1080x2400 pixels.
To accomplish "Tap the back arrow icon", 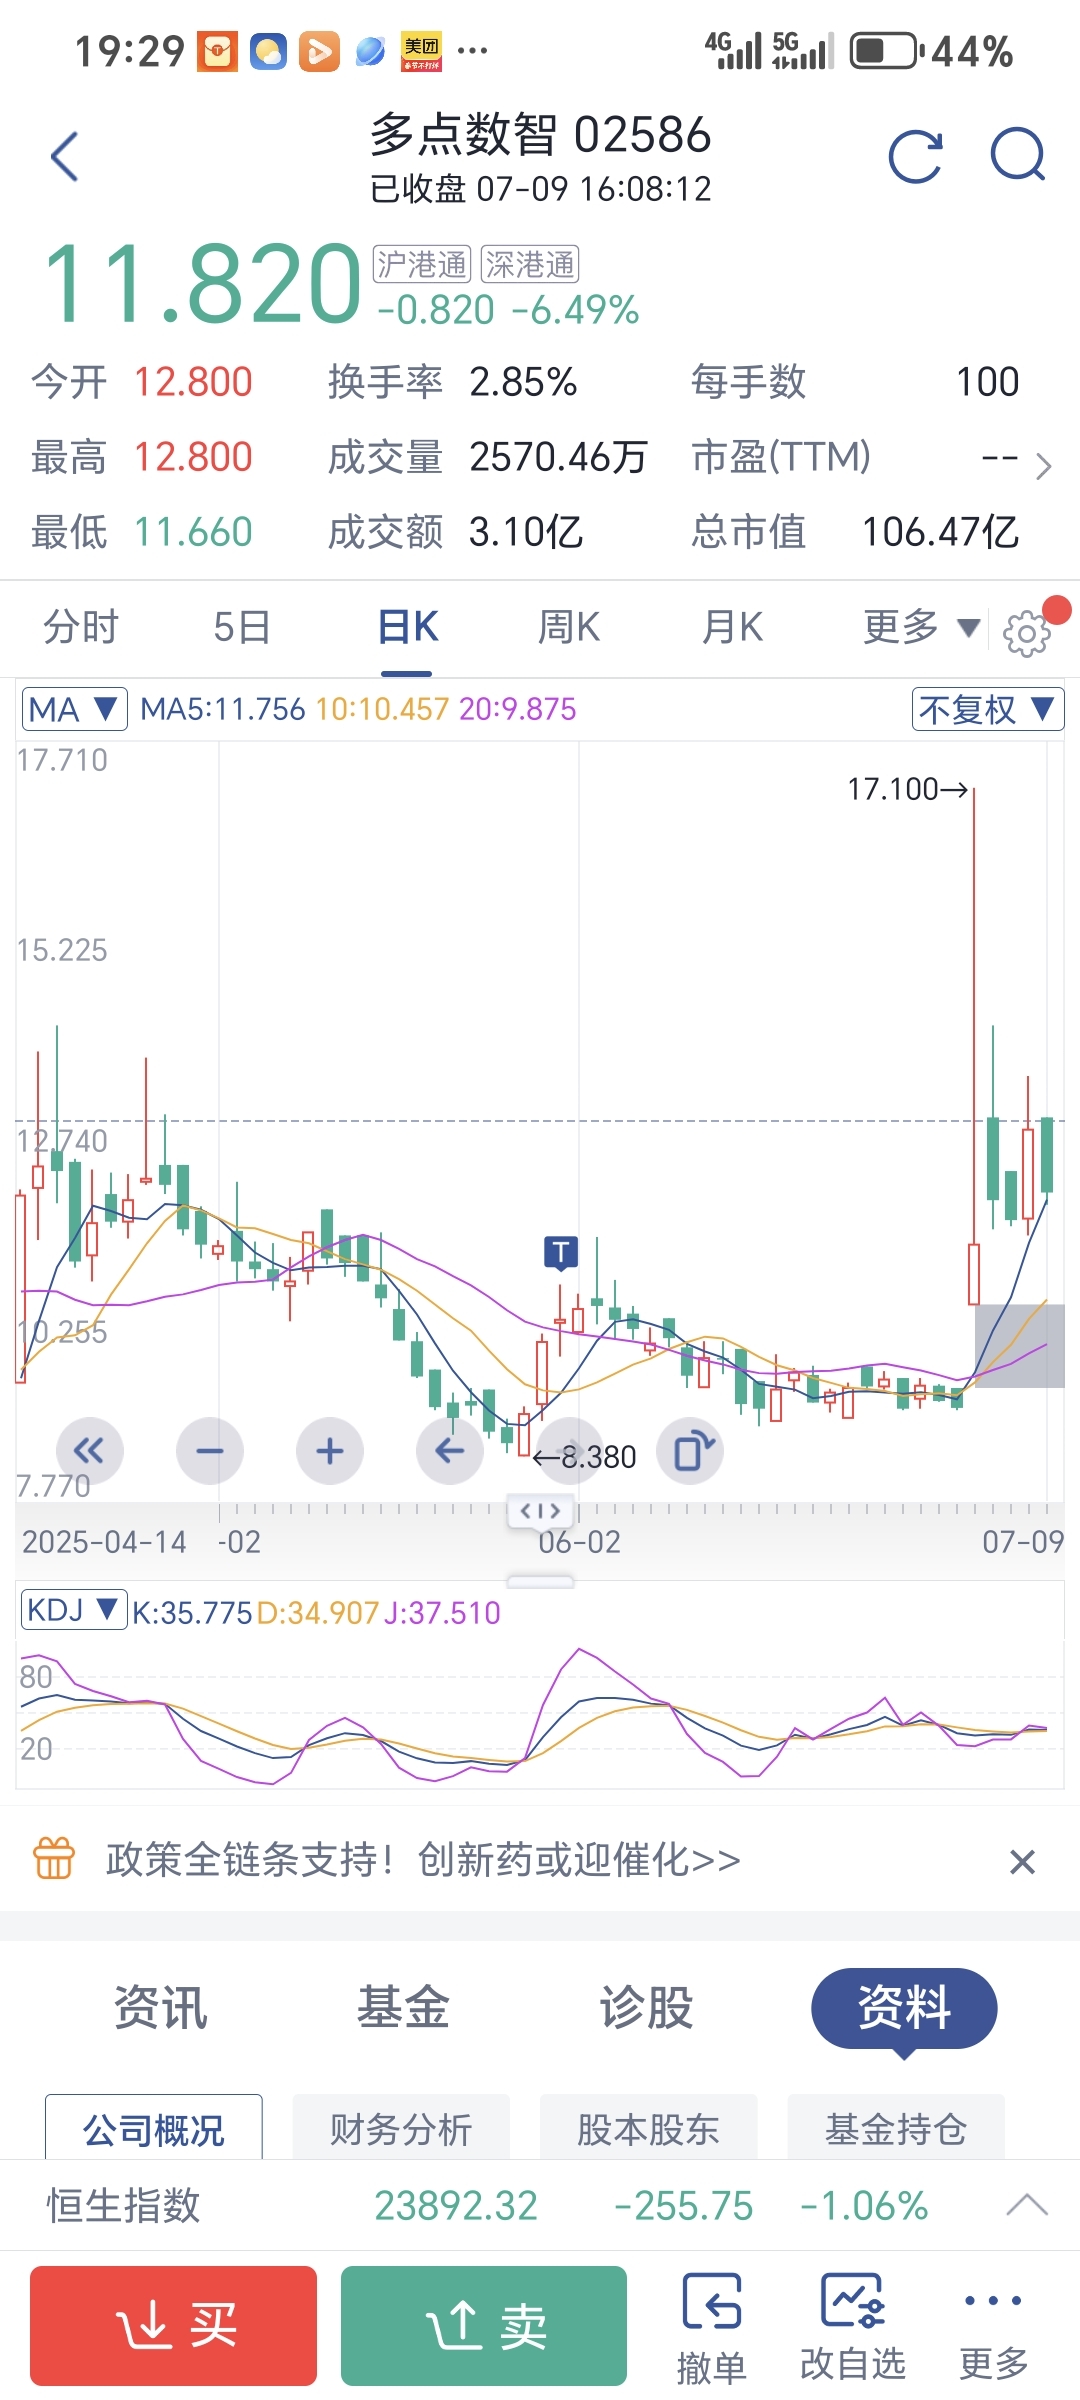I will point(65,157).
